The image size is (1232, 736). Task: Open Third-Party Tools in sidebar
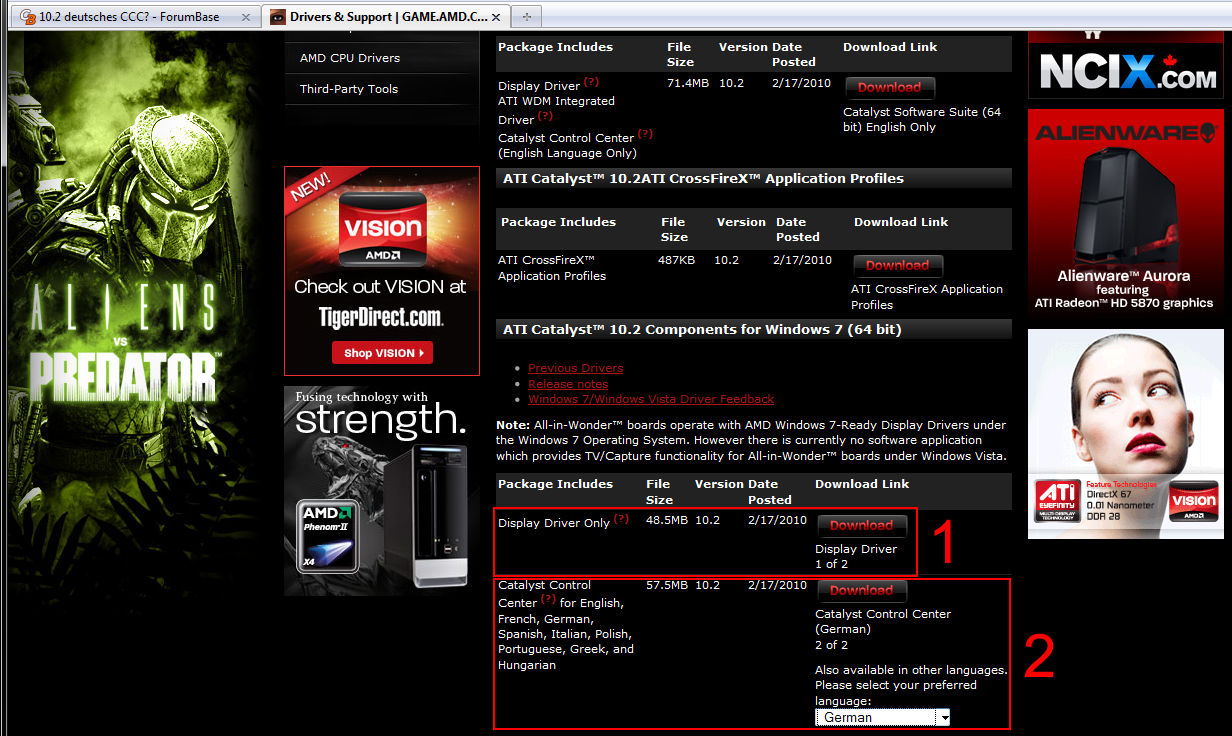click(x=349, y=89)
